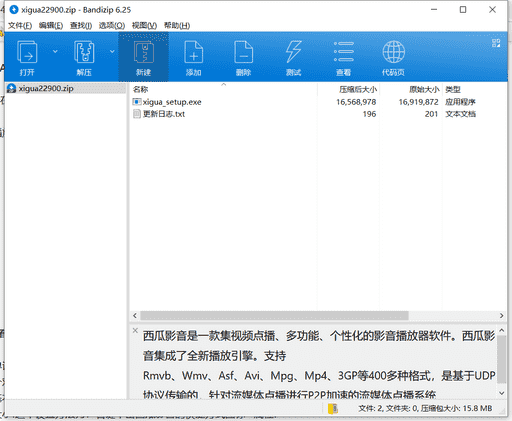
Task: Click the 查看 (View) list icon
Action: tap(343, 57)
